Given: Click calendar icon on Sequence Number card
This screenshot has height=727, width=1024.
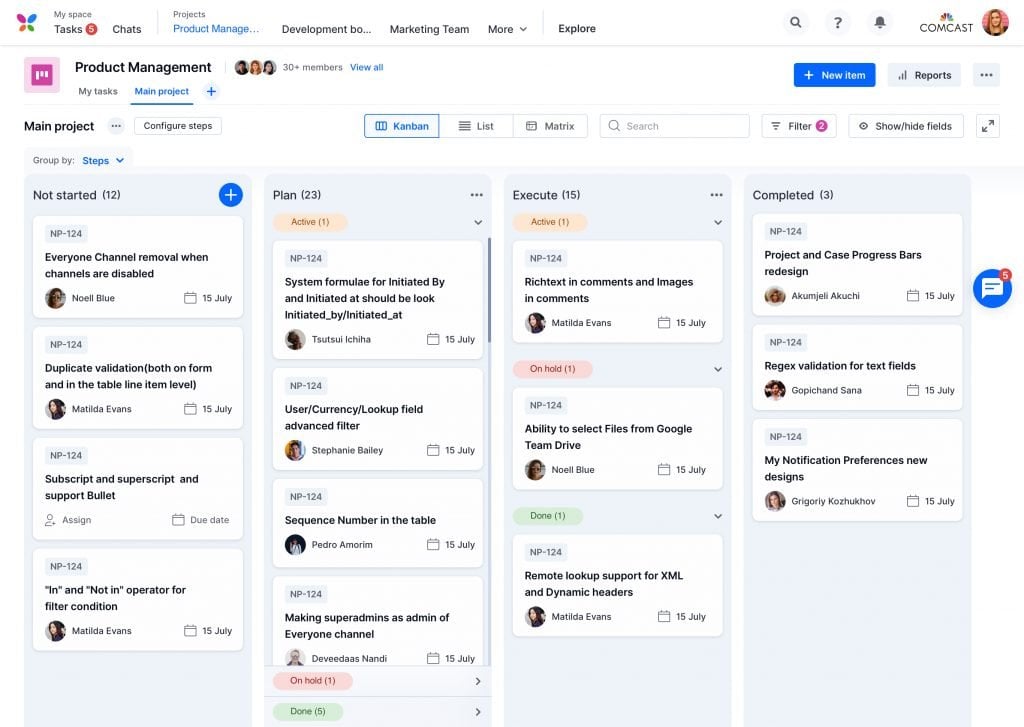Looking at the screenshot, I should click(433, 544).
